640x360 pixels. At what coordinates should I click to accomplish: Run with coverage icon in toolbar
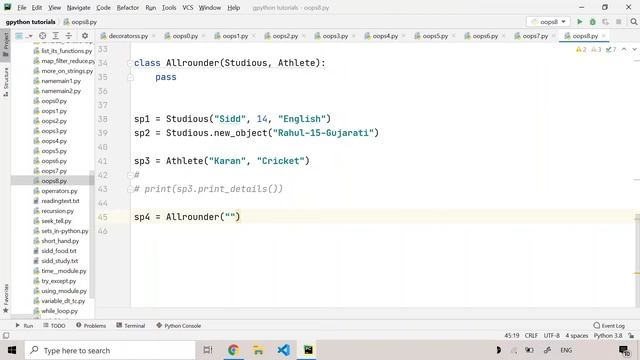[605, 22]
